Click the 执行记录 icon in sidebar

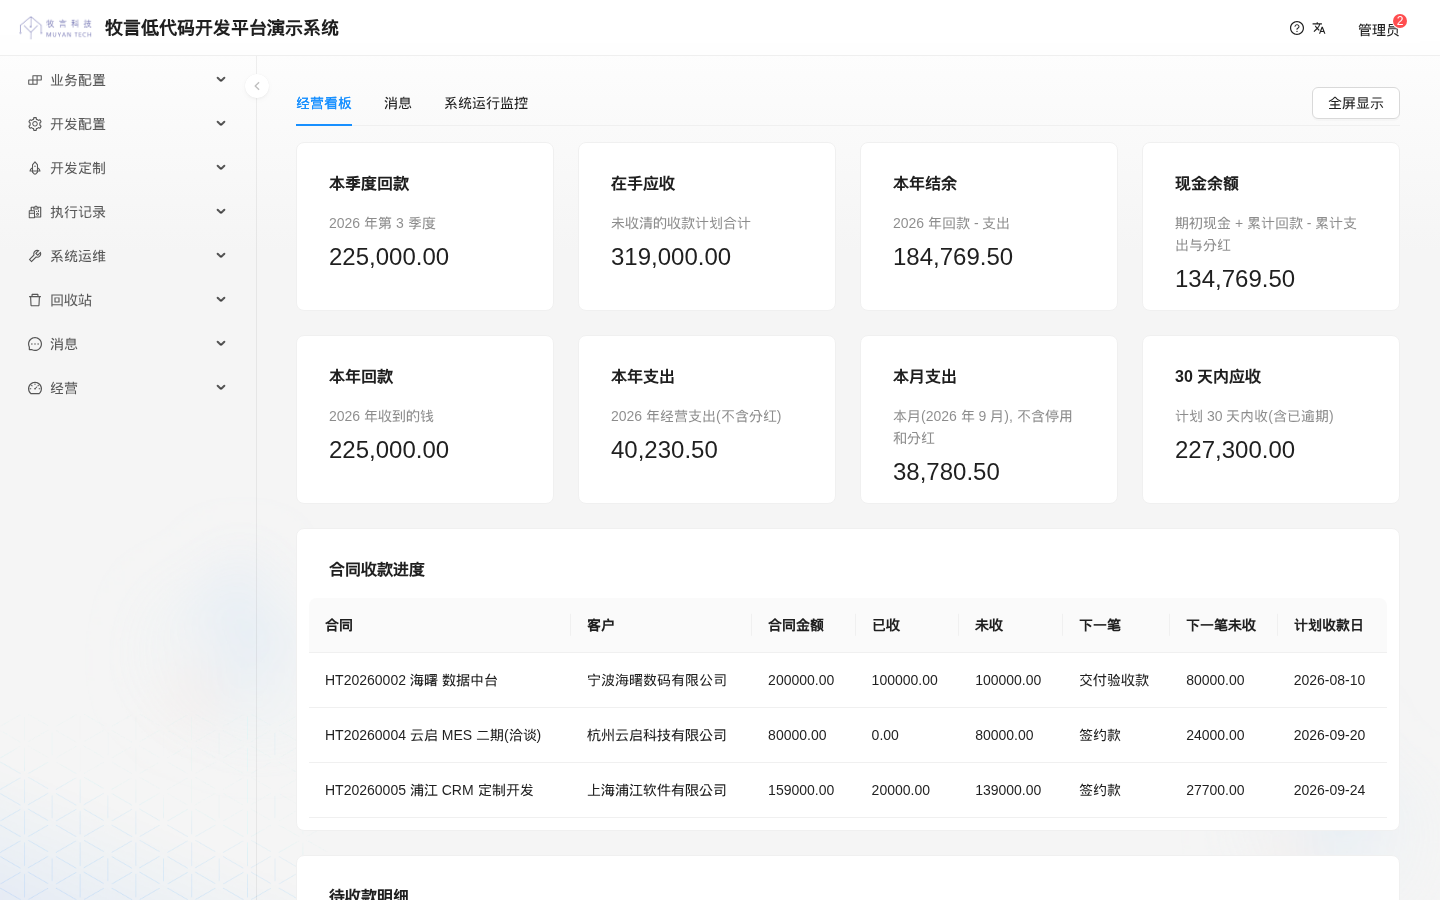(35, 212)
